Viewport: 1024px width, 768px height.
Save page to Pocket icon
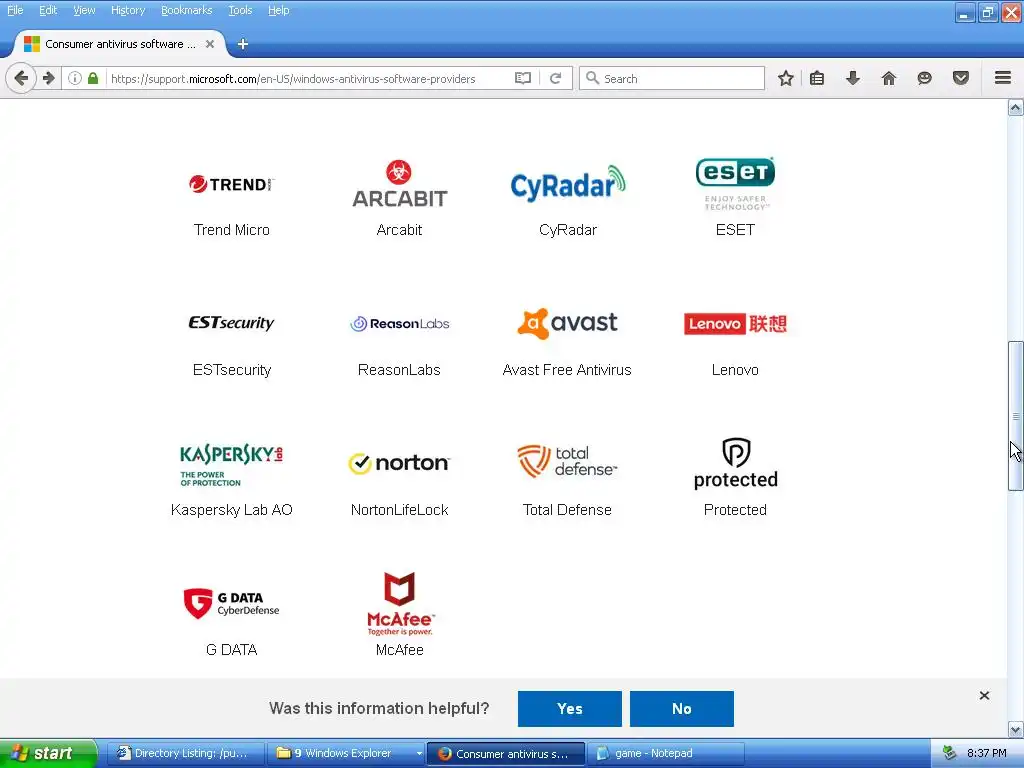tap(961, 78)
